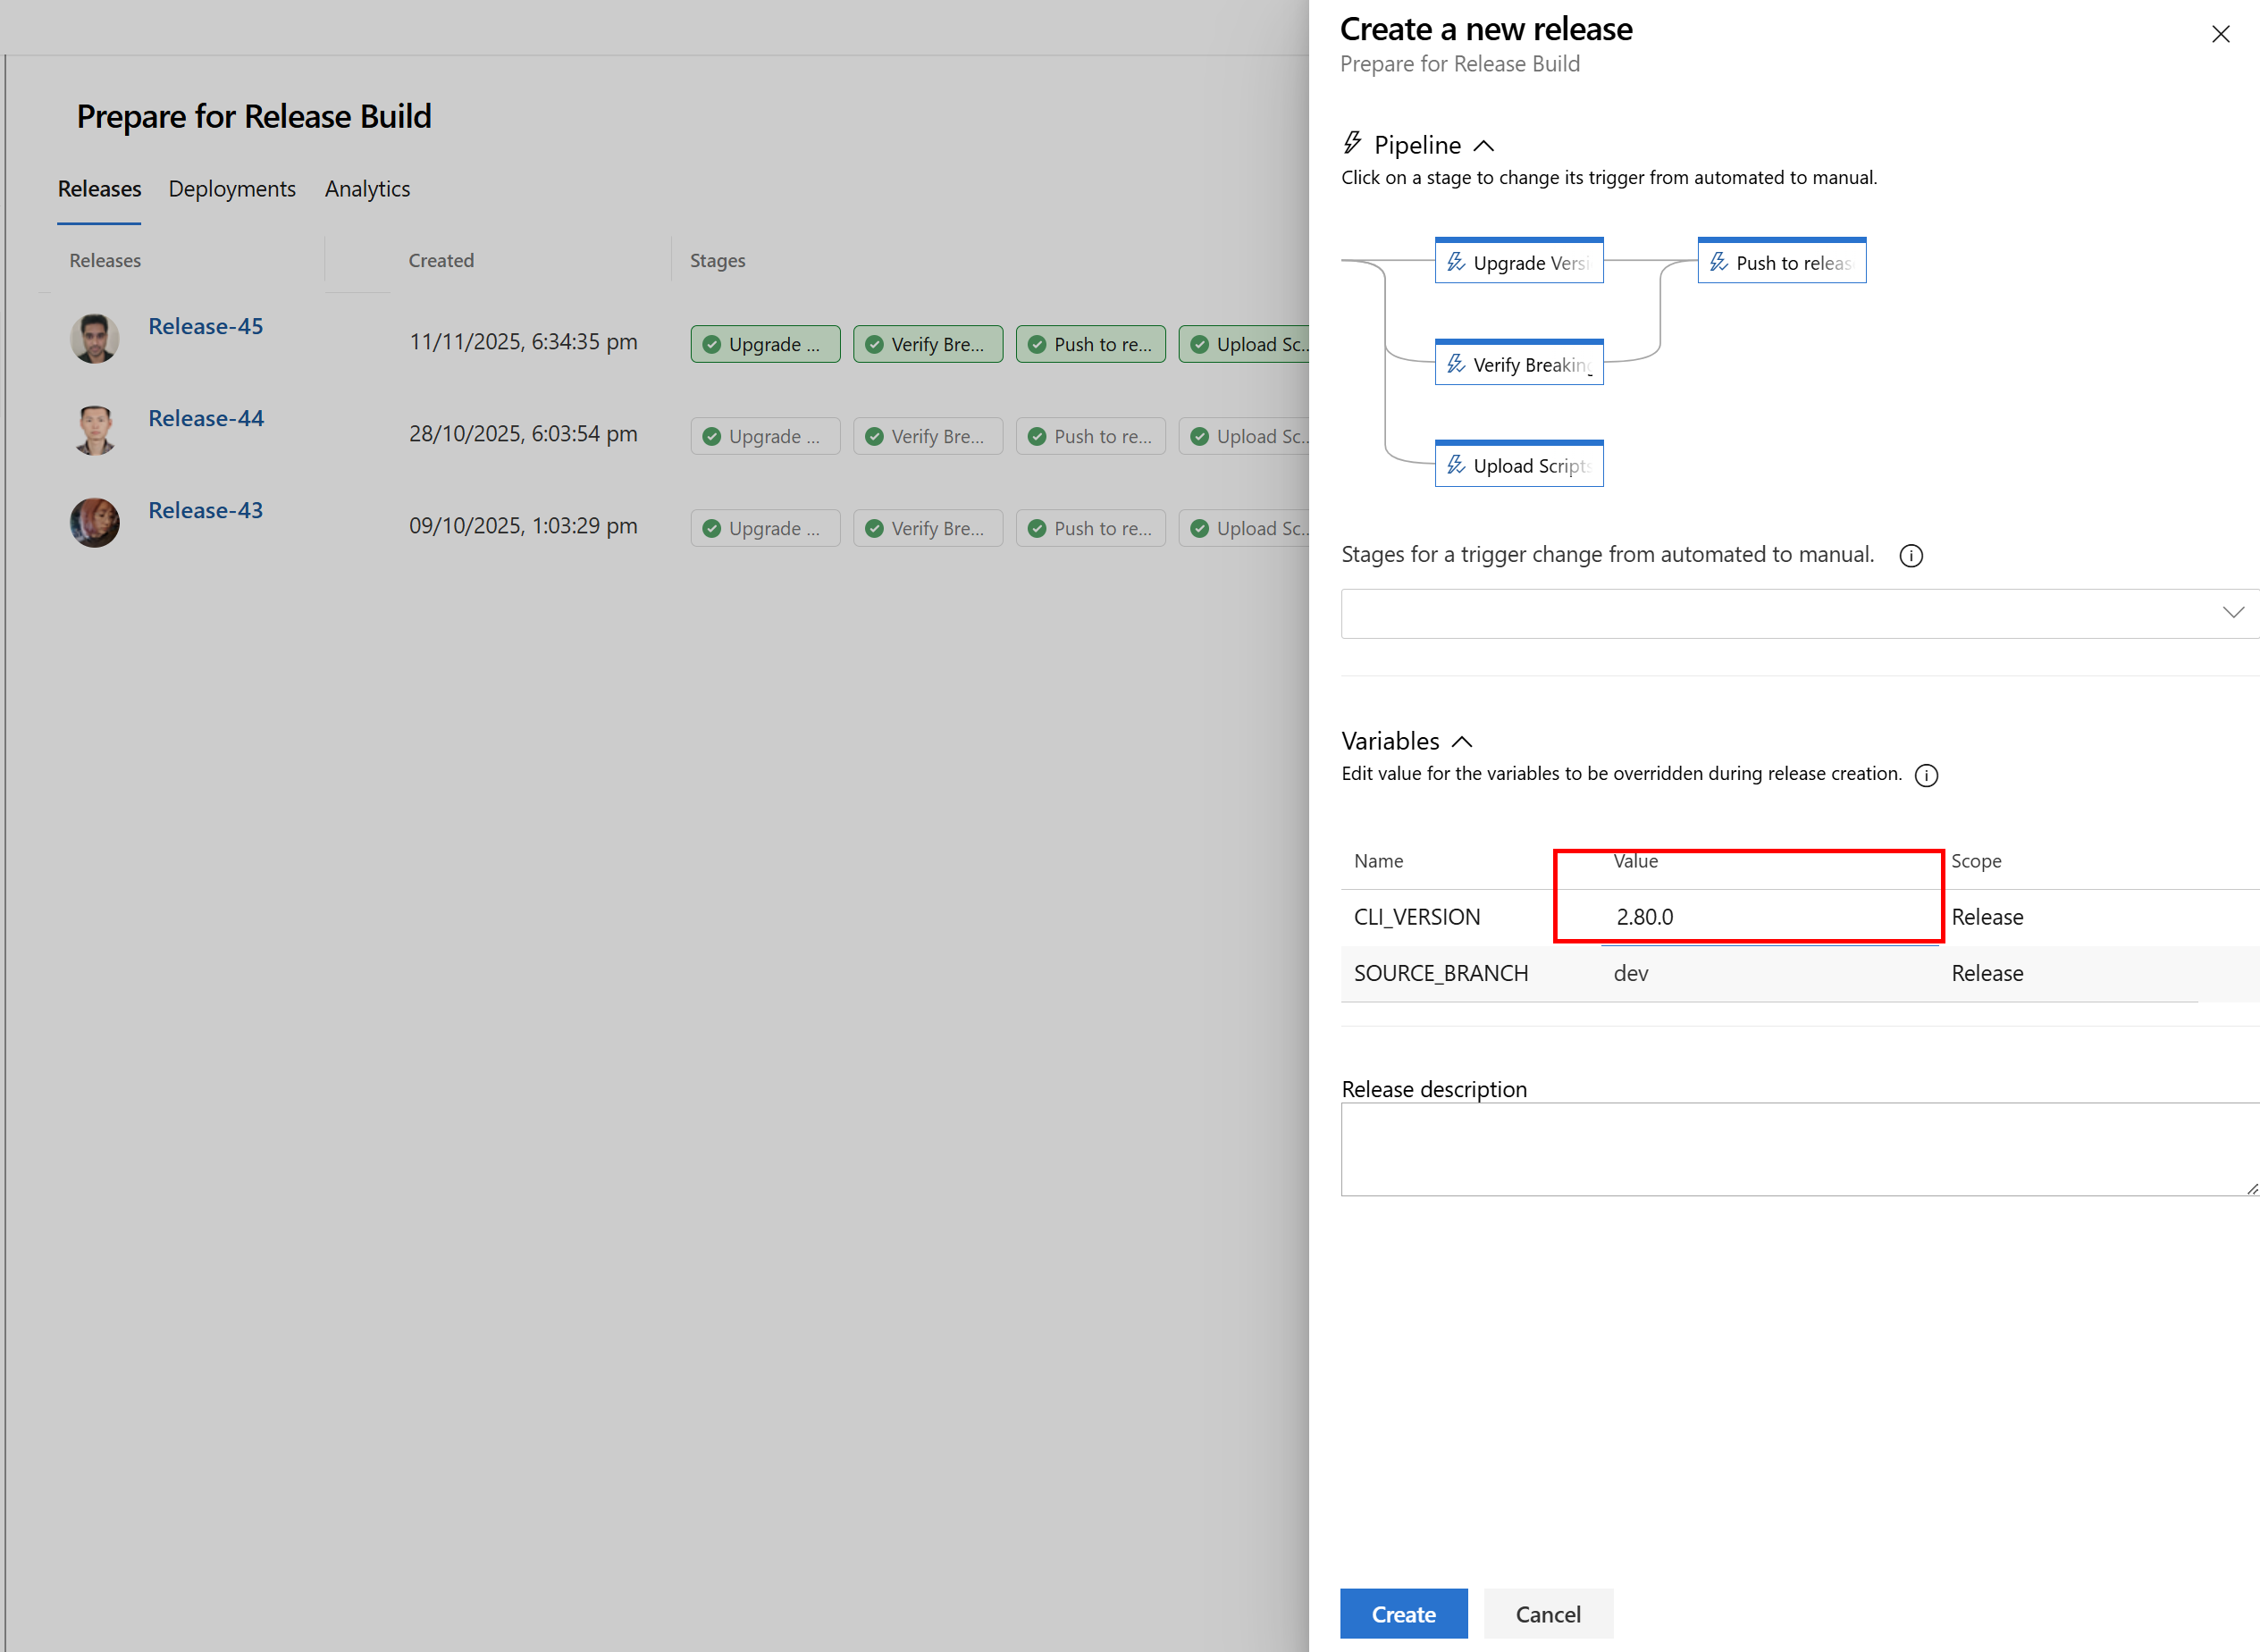Click the Cancel button

1547,1613
